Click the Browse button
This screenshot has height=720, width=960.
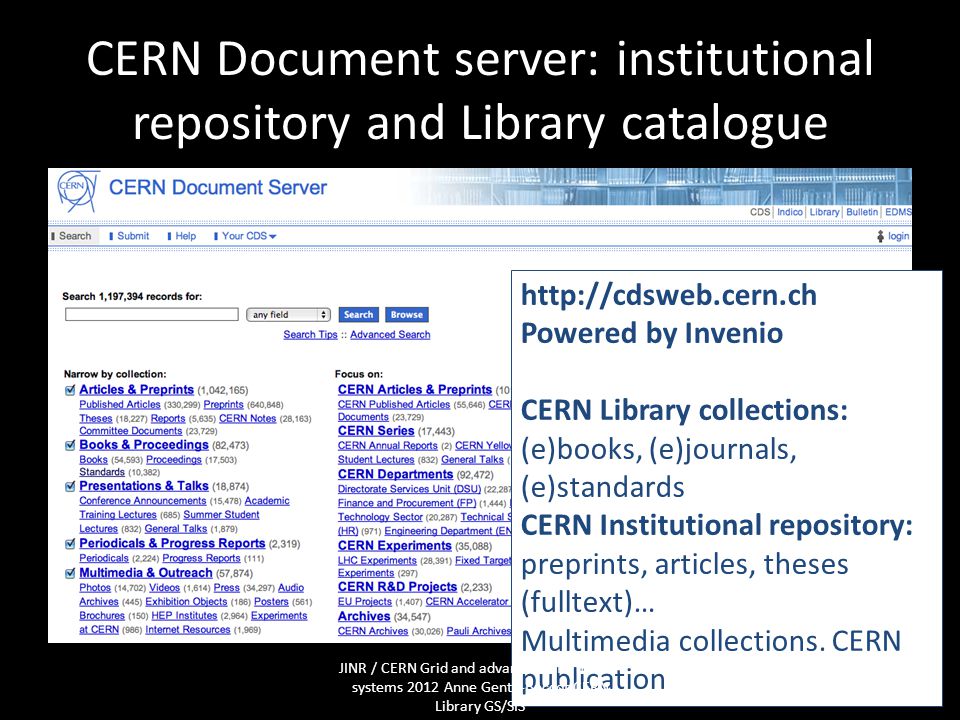[407, 315]
